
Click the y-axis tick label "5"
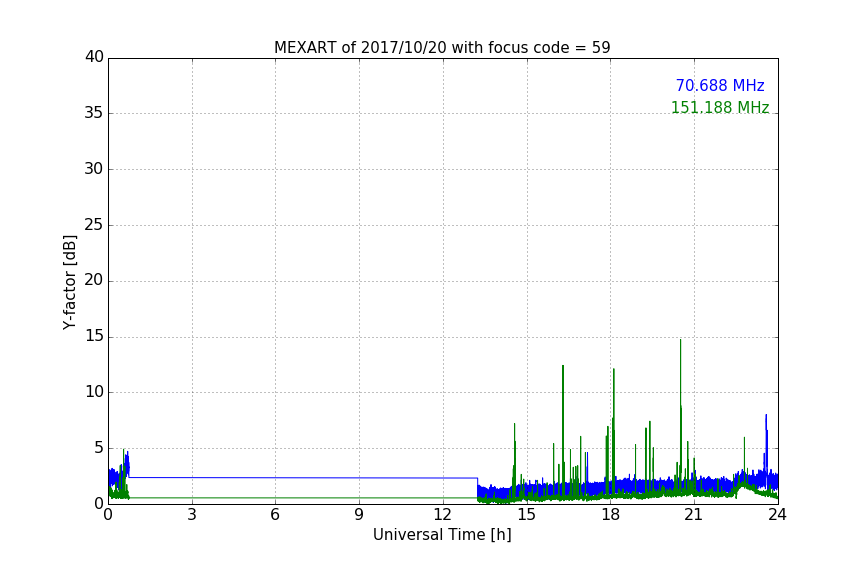[99, 448]
